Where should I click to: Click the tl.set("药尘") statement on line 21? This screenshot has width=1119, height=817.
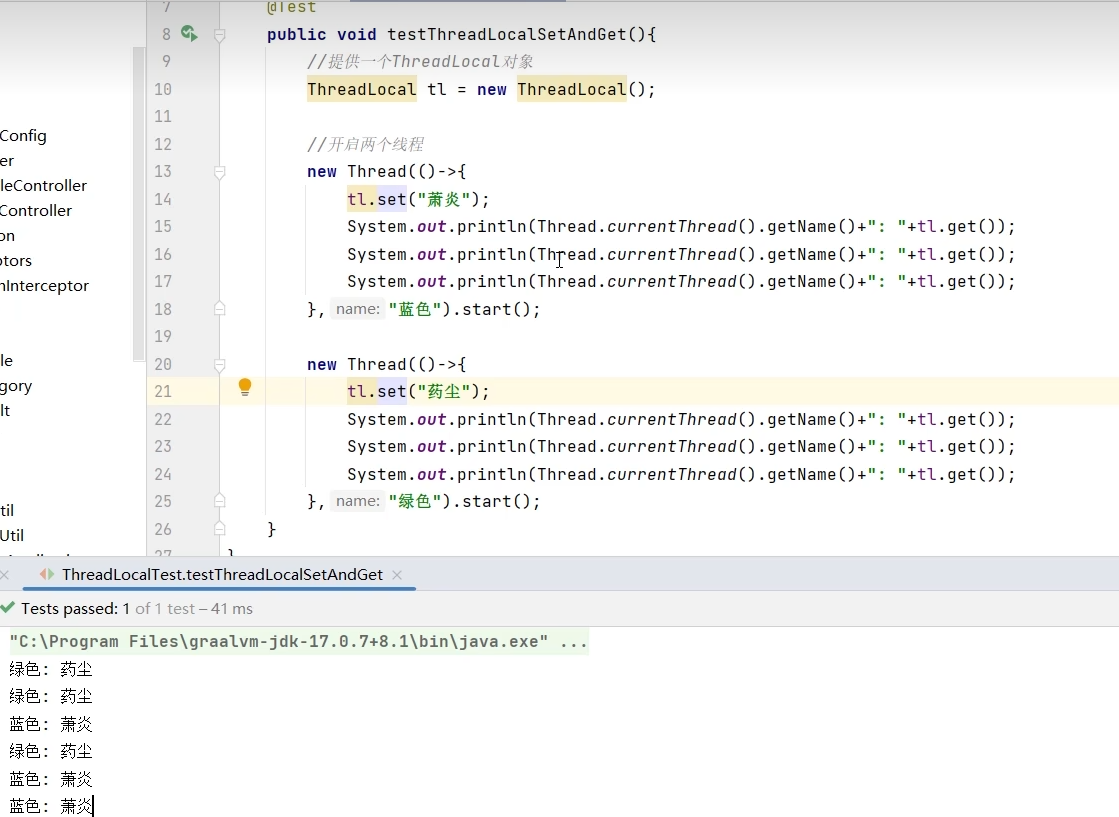418,391
